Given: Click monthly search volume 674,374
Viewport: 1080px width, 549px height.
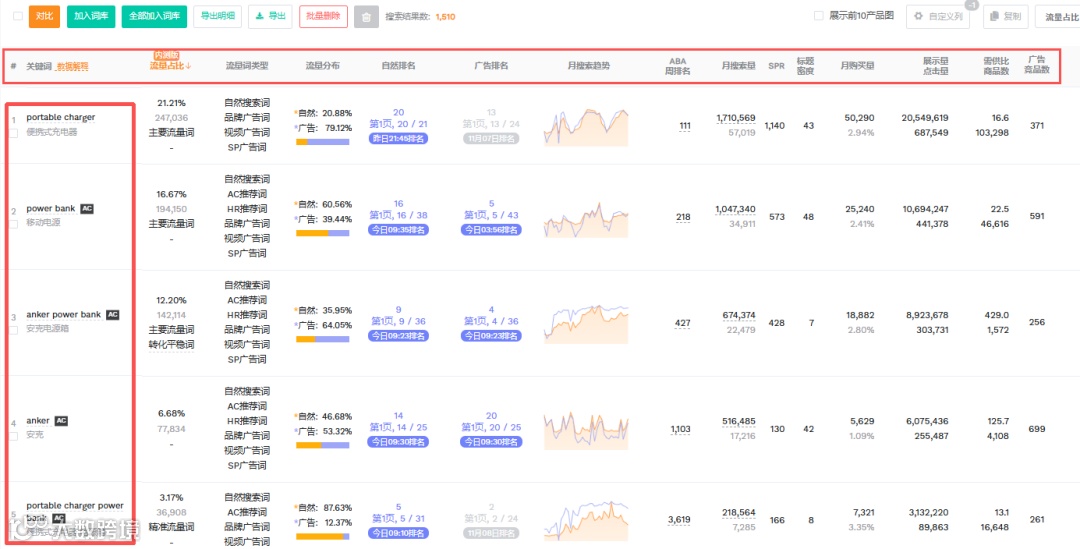Looking at the screenshot, I should (x=739, y=315).
